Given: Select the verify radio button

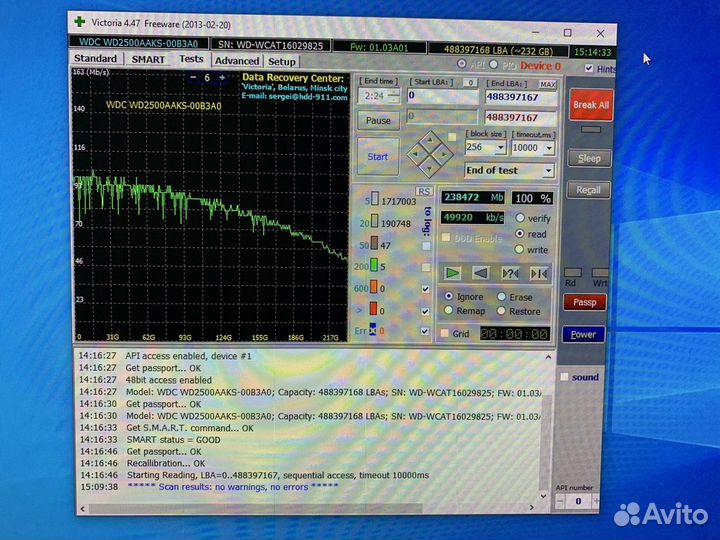Looking at the screenshot, I should 520,218.
